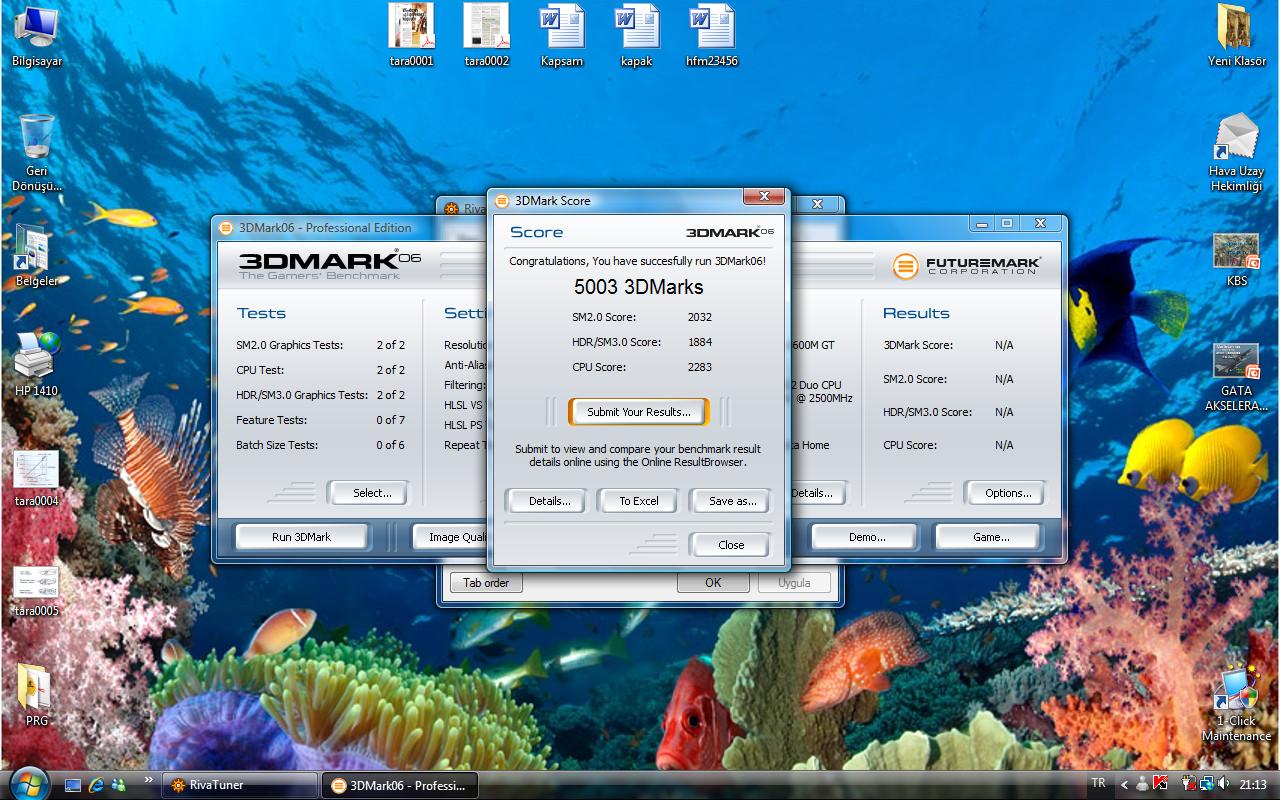Click the grey user tray icon
The image size is (1280, 800).
click(x=1142, y=785)
